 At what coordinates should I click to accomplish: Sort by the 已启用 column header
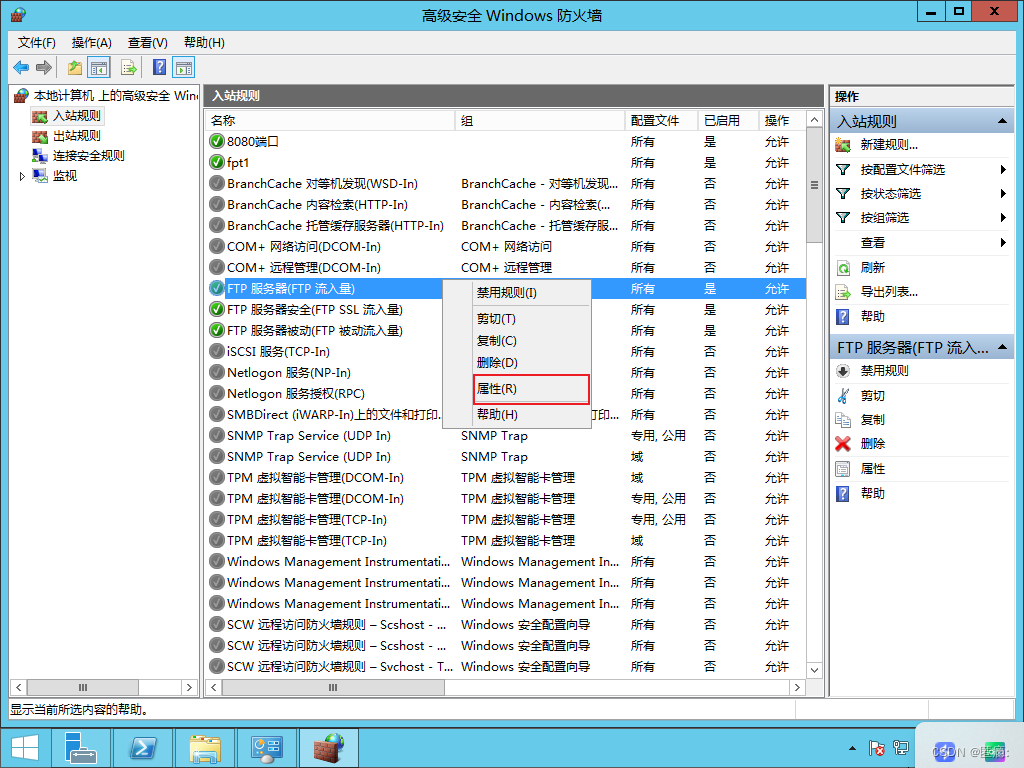click(728, 121)
